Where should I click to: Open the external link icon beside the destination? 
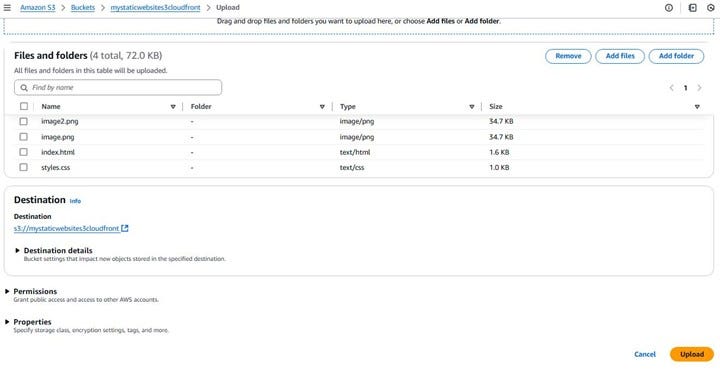point(125,228)
